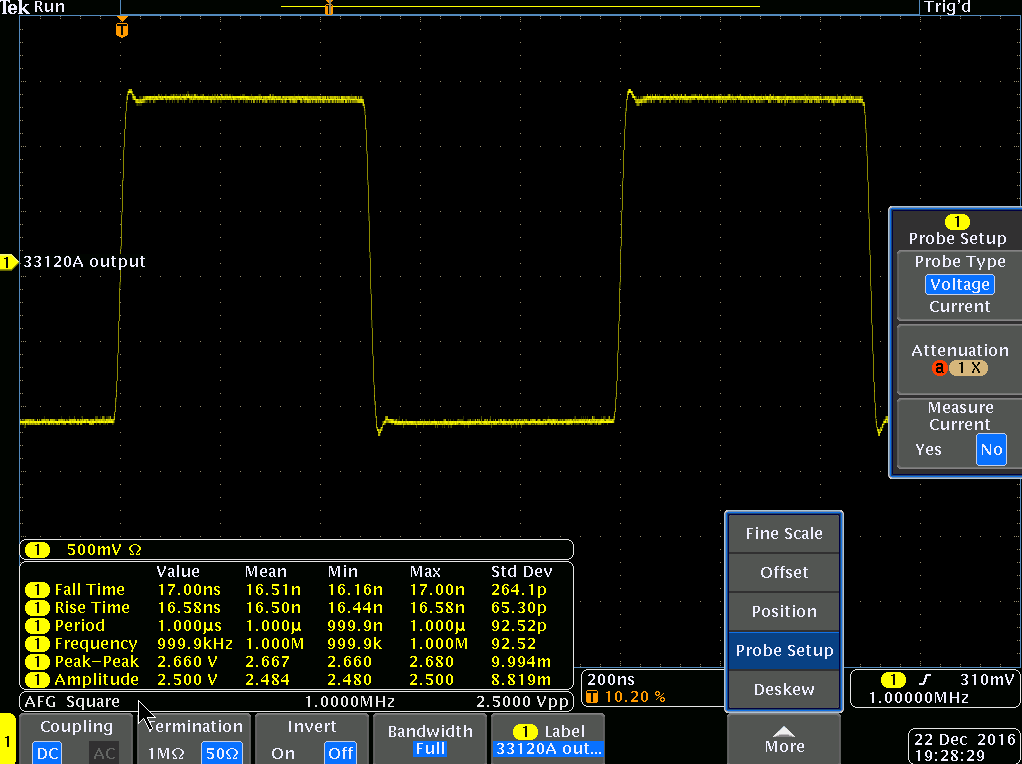Click the 500mV Ω vertical scale readout
The image size is (1022, 764).
coord(104,550)
